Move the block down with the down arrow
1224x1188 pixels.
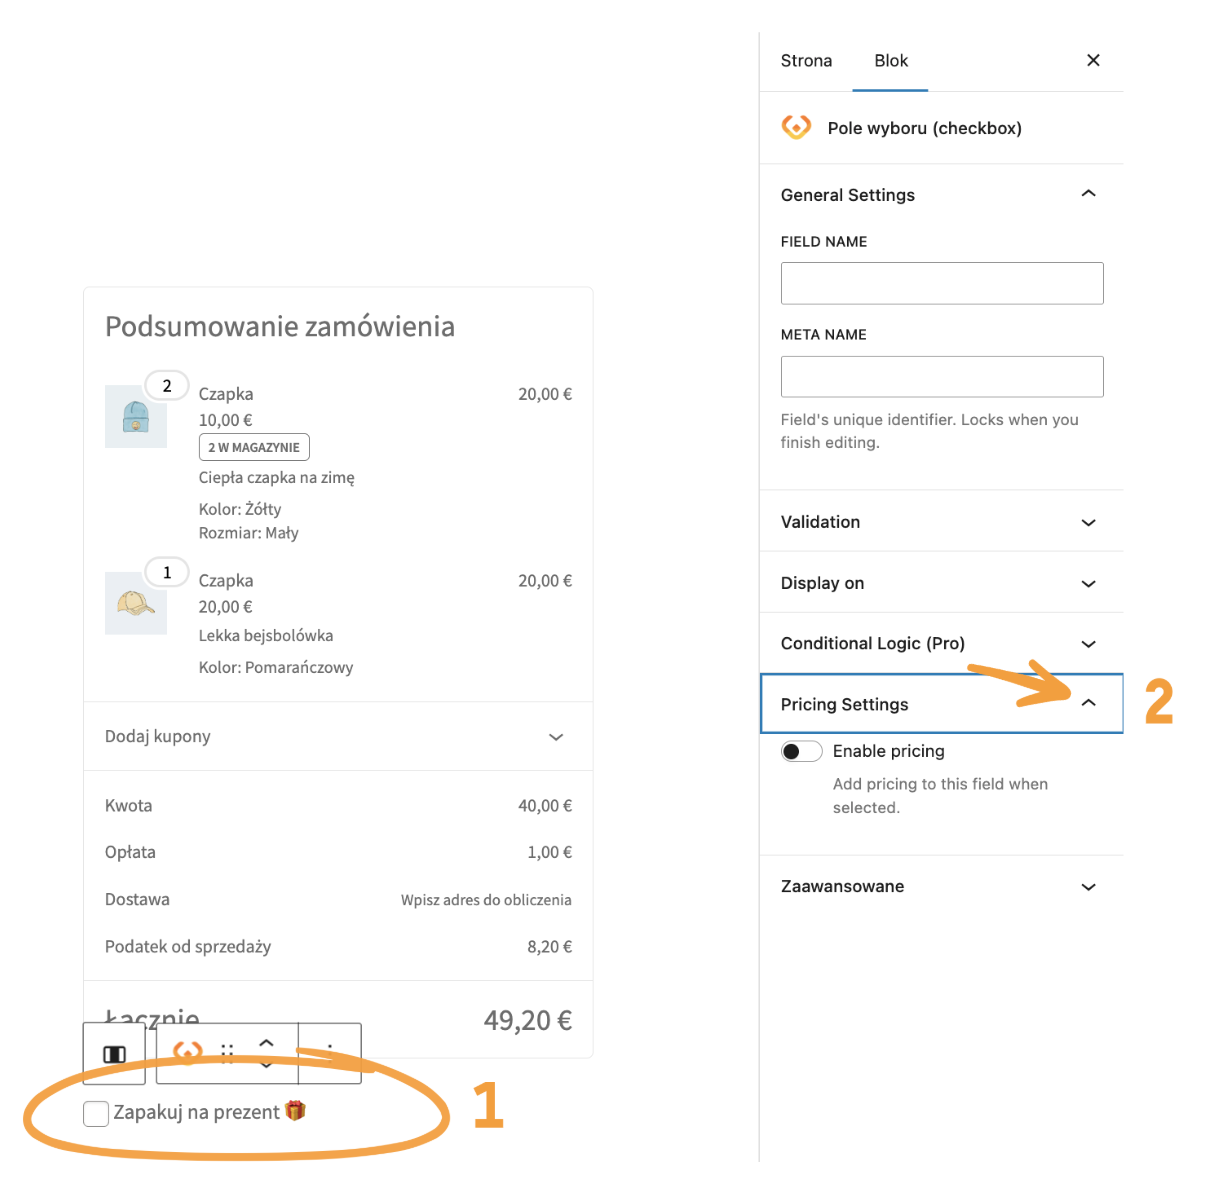tap(267, 1066)
